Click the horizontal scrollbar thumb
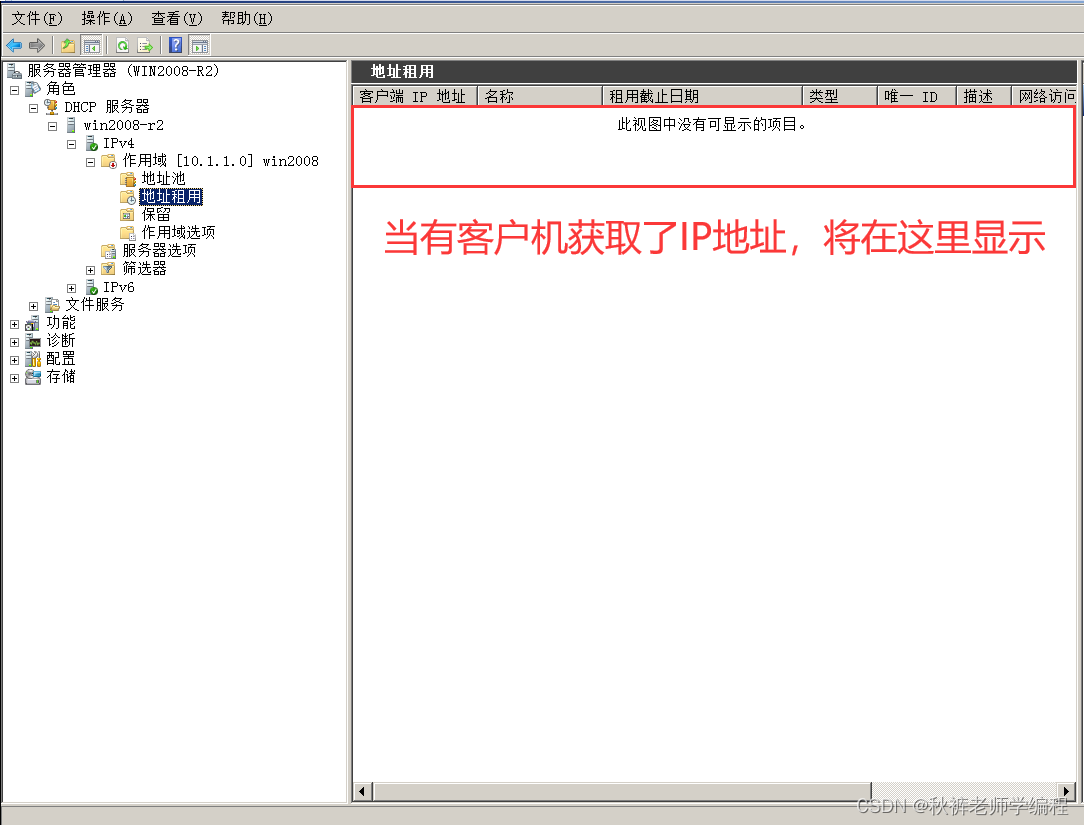This screenshot has width=1084, height=825. point(622,791)
